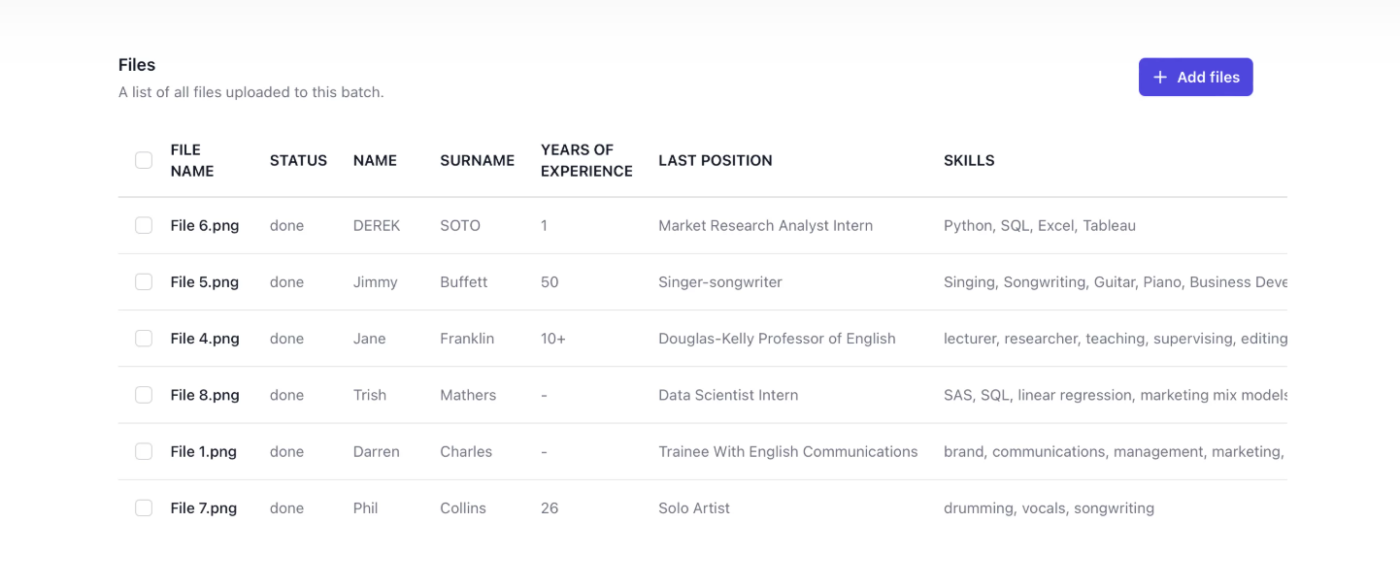Viewport: 1400px width, 588px height.
Task: Click the Skills column header
Action: point(969,160)
